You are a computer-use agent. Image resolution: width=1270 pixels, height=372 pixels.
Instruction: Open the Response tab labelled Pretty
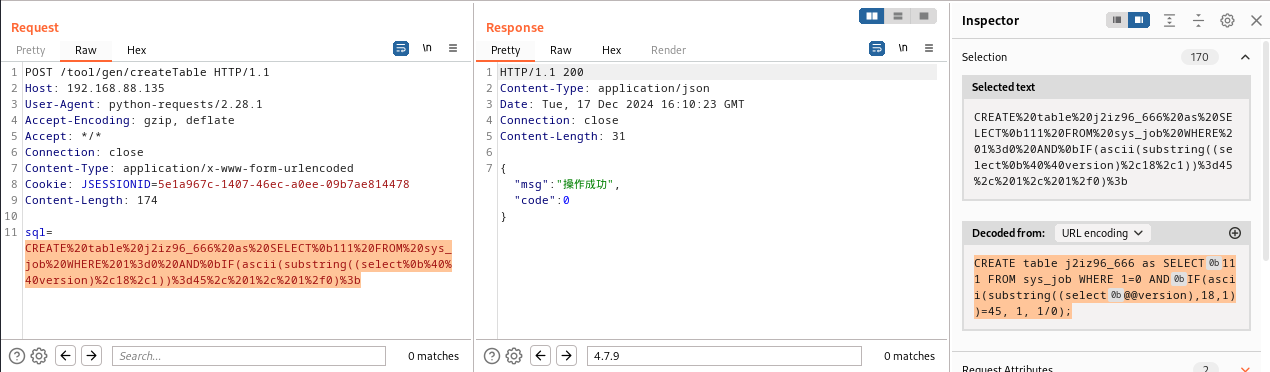[x=505, y=50]
